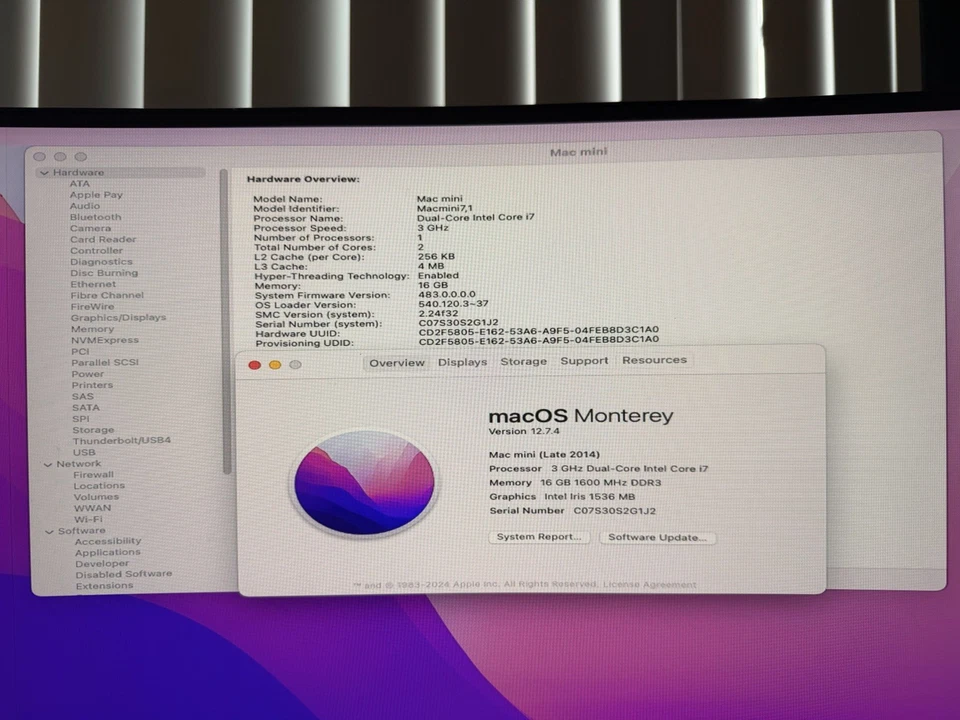Switch to the Storage tab
The image size is (960, 720).
523,362
